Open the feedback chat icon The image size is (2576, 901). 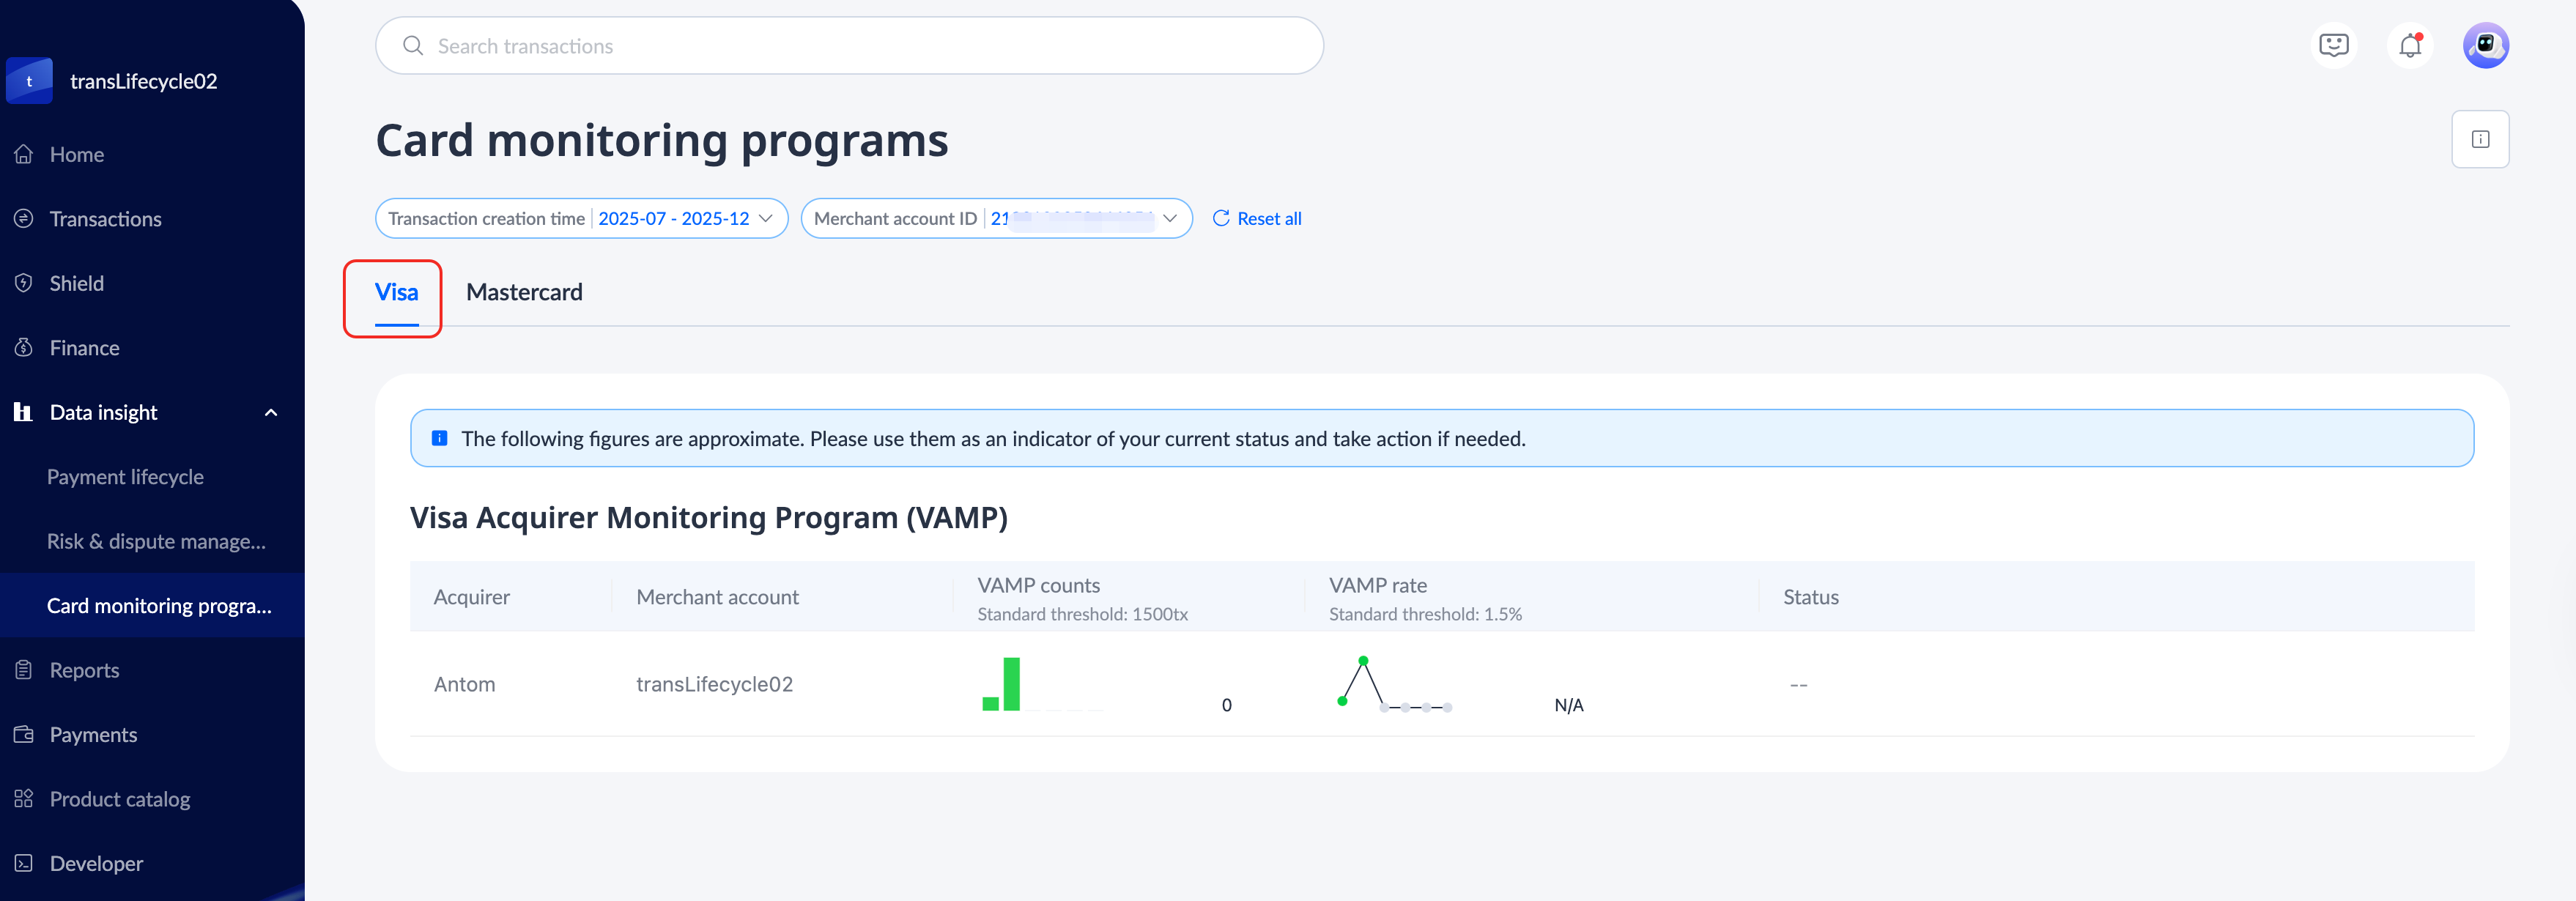2333,45
